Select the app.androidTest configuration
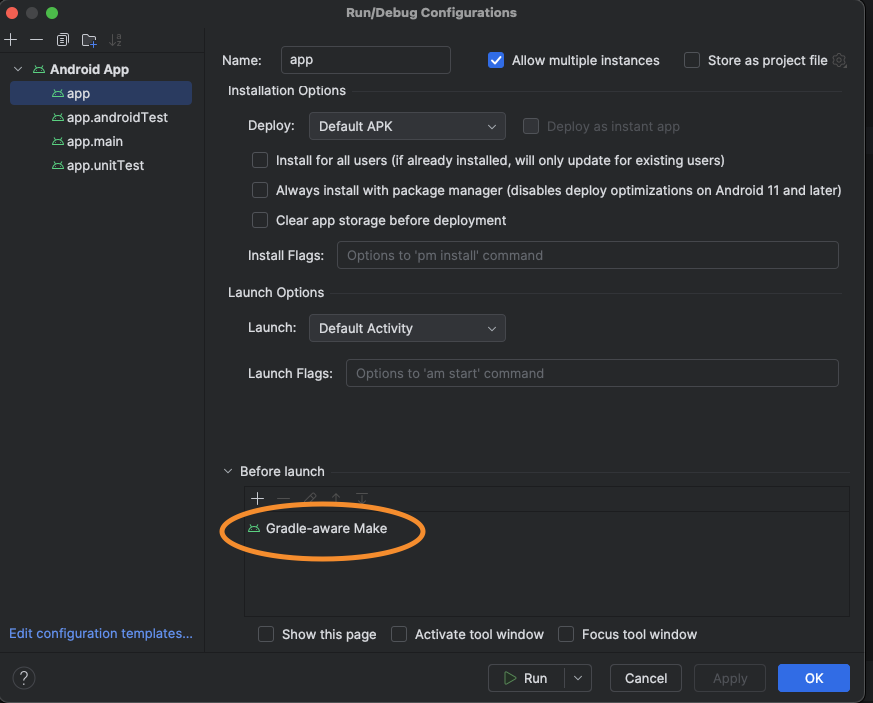This screenshot has height=703, width=873. (x=117, y=117)
